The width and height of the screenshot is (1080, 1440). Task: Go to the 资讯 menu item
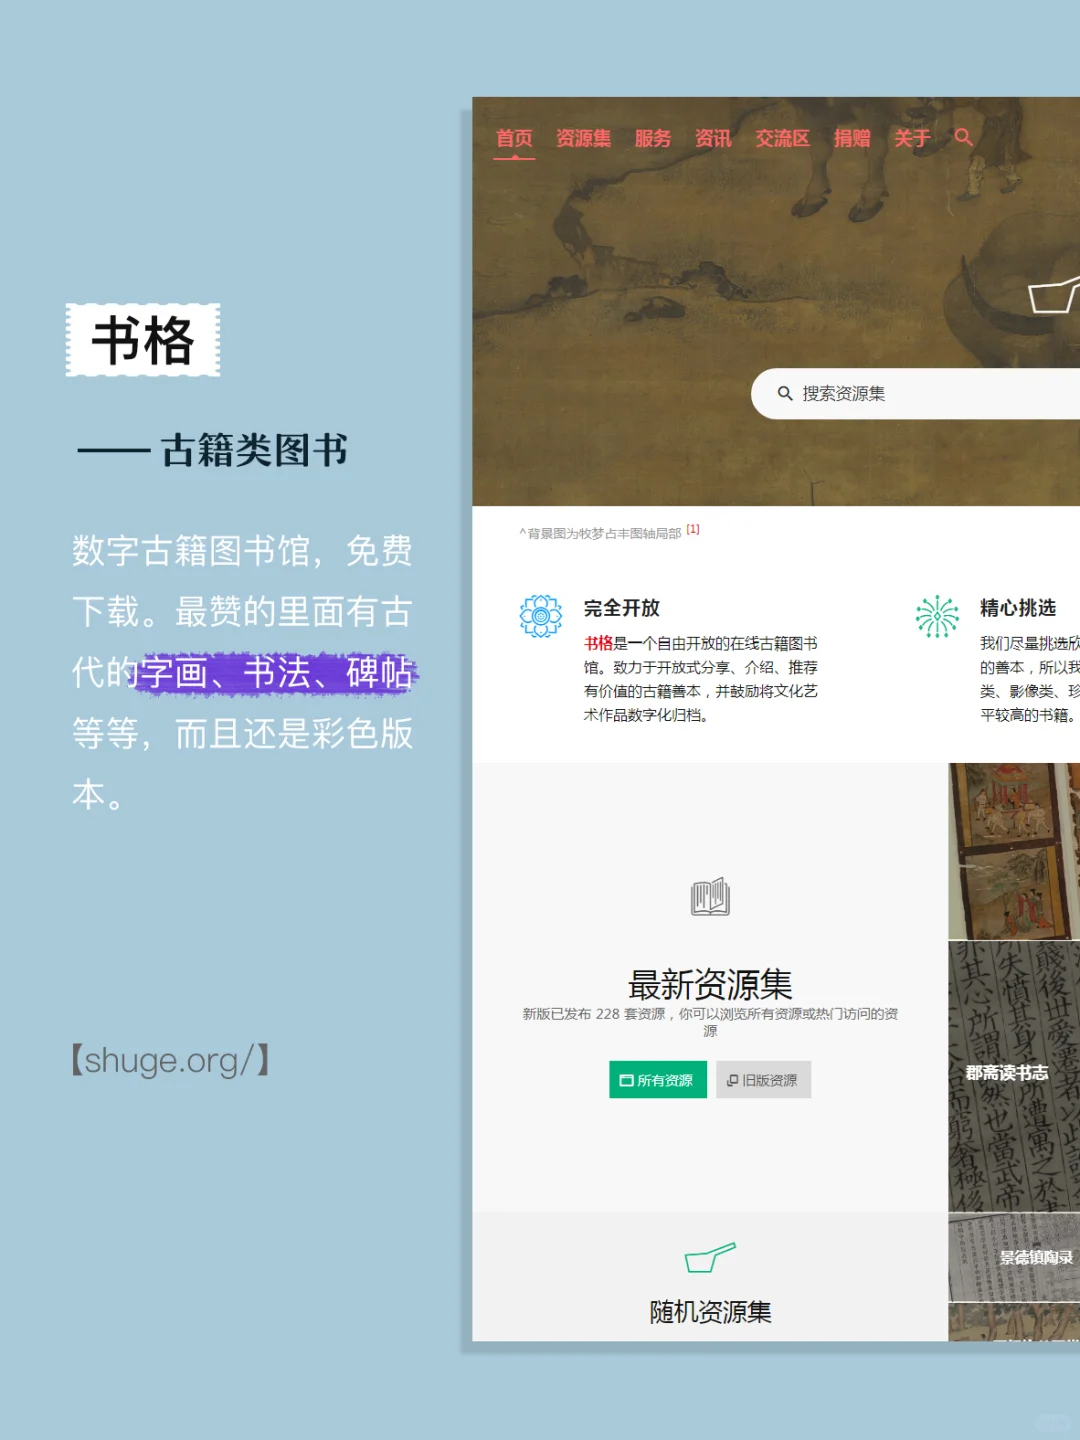click(713, 138)
